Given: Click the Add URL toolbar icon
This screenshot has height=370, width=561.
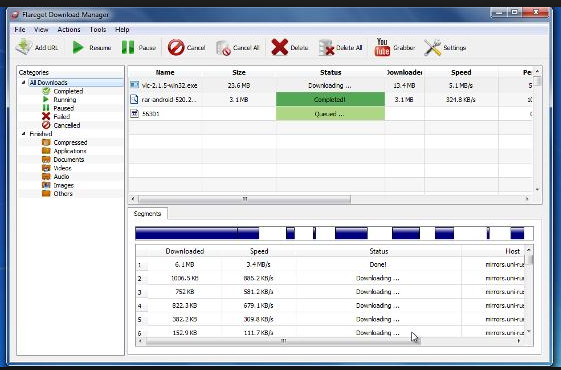Looking at the screenshot, I should 24,47.
